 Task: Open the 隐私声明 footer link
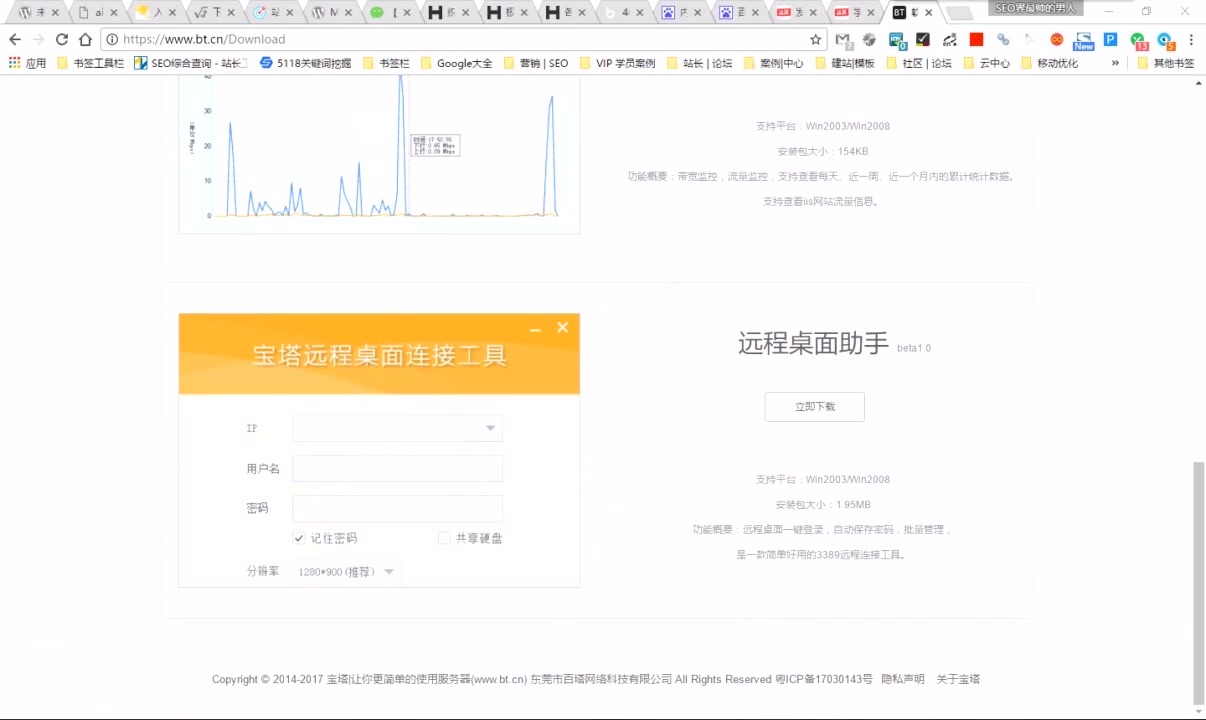coord(902,679)
